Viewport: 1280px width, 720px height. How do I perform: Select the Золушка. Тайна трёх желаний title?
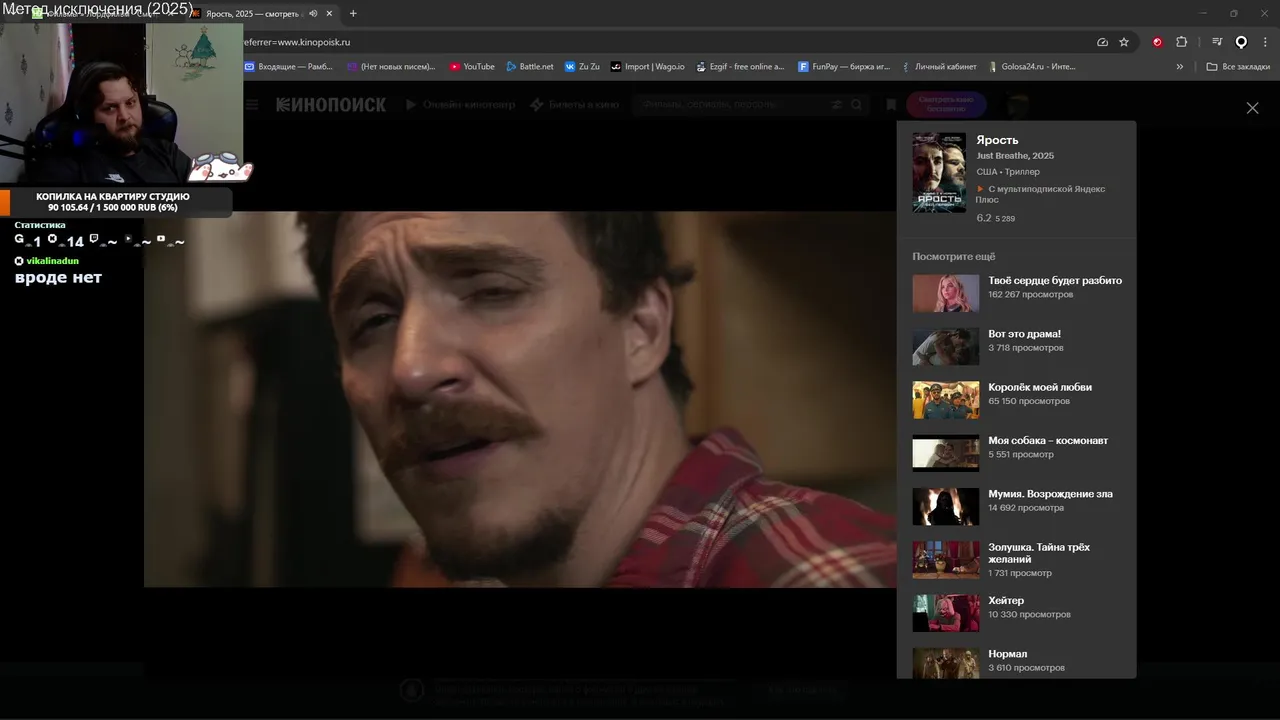pos(1039,553)
